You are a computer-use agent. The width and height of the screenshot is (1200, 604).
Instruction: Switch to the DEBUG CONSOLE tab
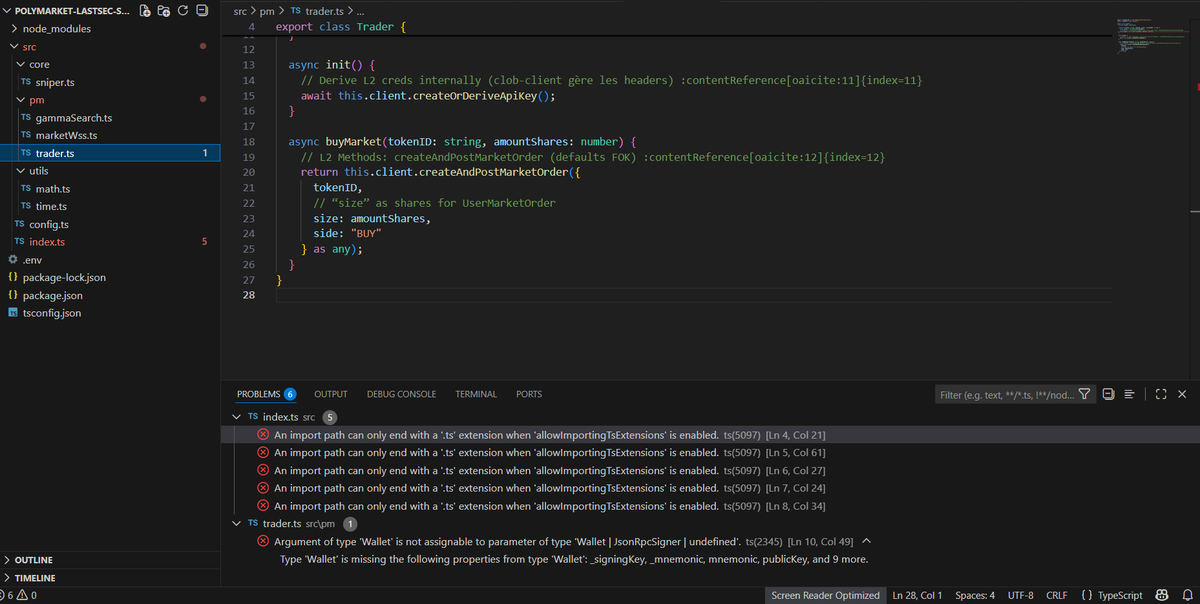[401, 394]
